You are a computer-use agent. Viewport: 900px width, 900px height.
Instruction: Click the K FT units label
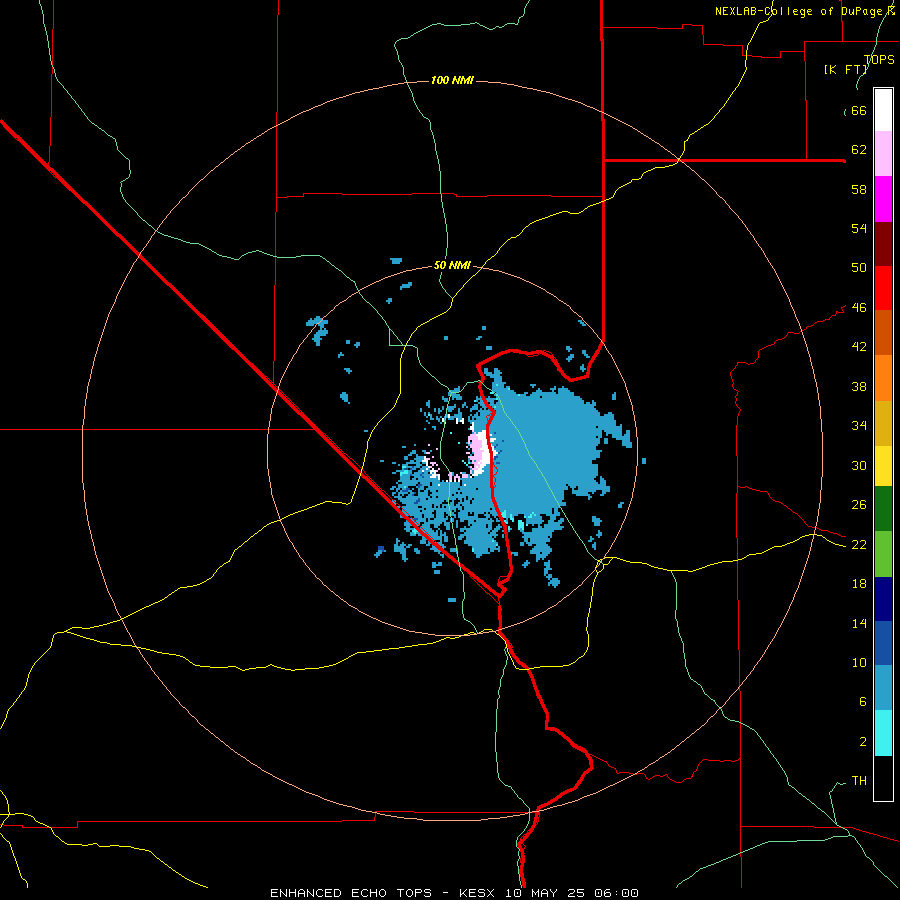pyautogui.click(x=846, y=70)
